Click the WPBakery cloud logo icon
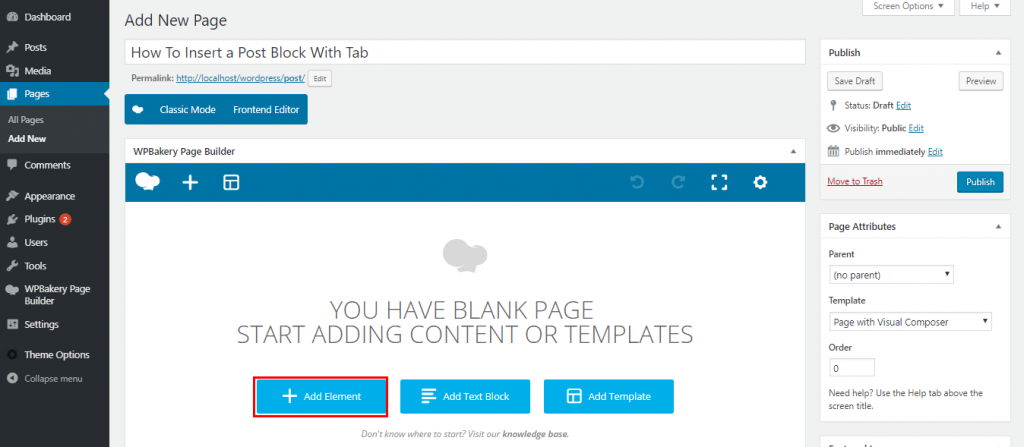Image resolution: width=1024 pixels, height=447 pixels. point(148,182)
